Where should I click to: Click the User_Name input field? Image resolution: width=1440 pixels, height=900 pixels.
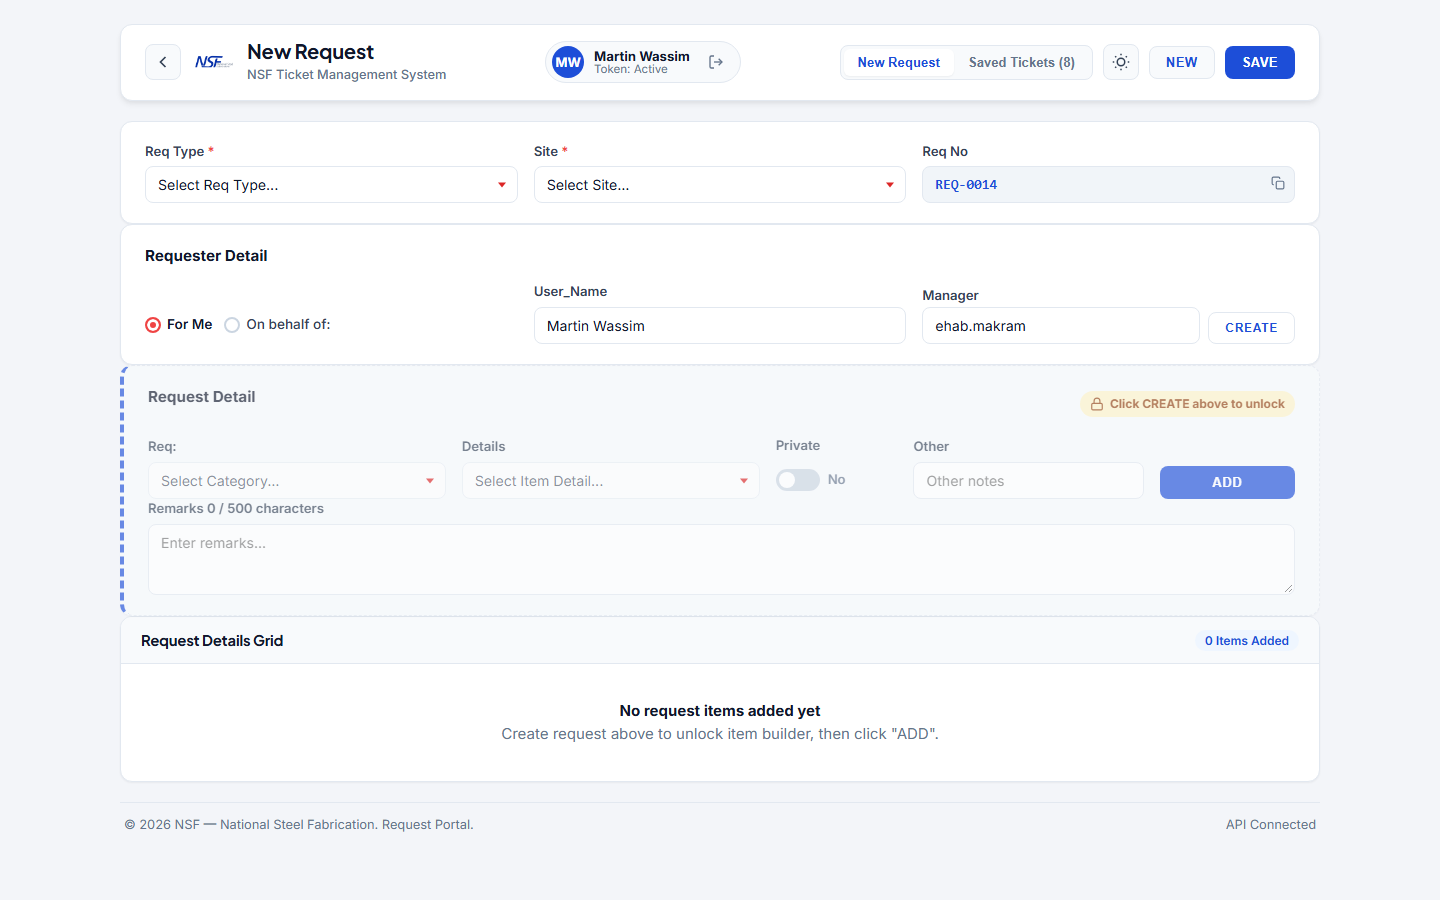tap(720, 326)
